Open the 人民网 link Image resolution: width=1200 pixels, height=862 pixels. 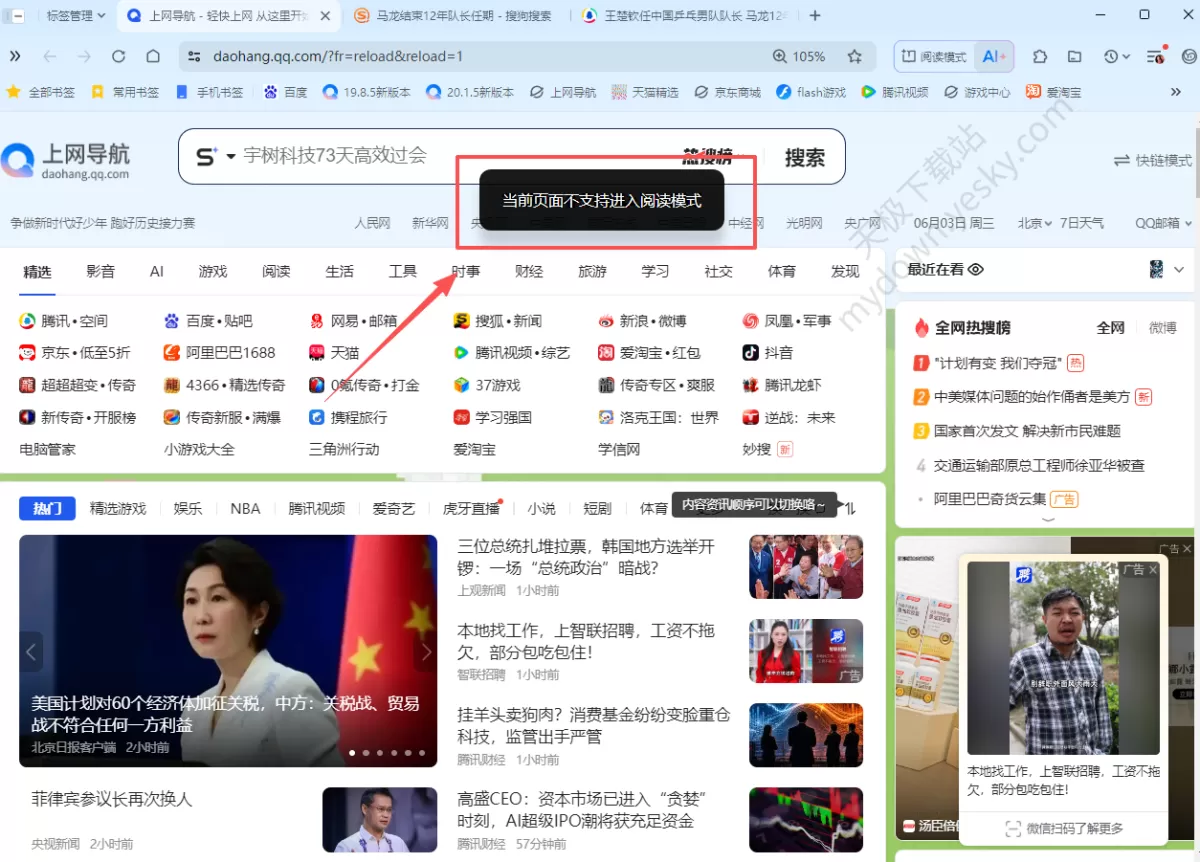tap(372, 223)
